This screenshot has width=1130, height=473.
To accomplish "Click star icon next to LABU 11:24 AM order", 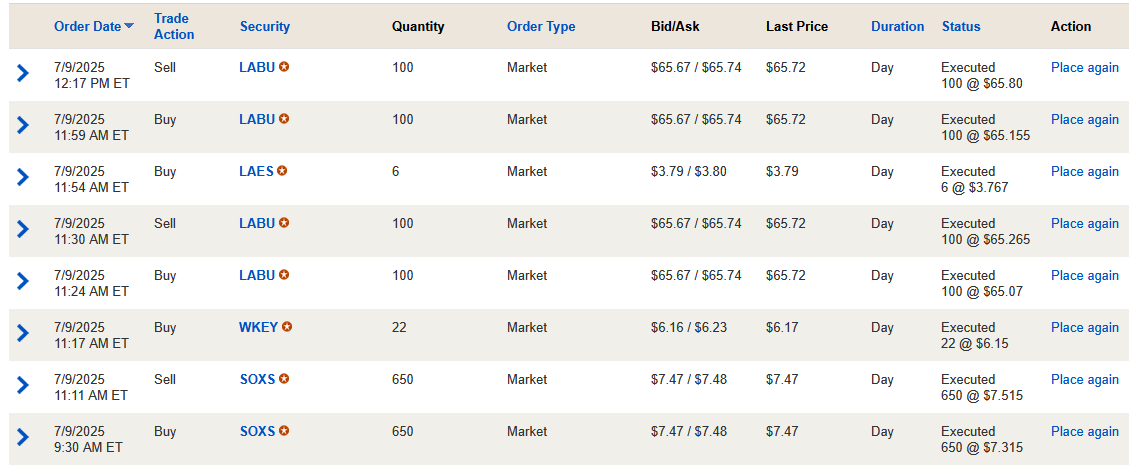I will [x=284, y=275].
